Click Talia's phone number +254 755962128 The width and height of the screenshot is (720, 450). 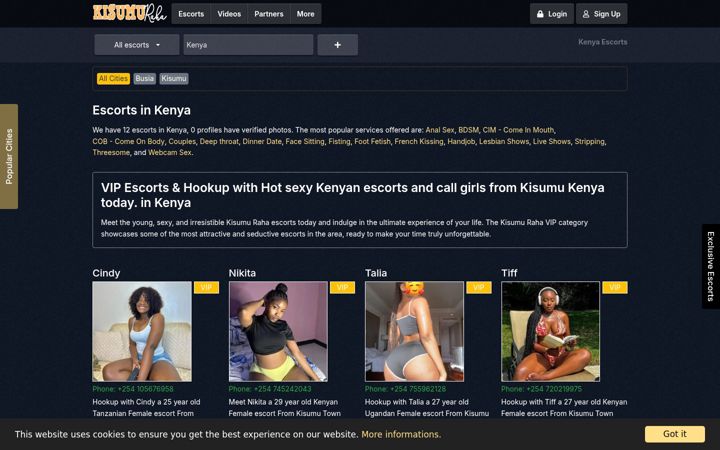tap(418, 389)
